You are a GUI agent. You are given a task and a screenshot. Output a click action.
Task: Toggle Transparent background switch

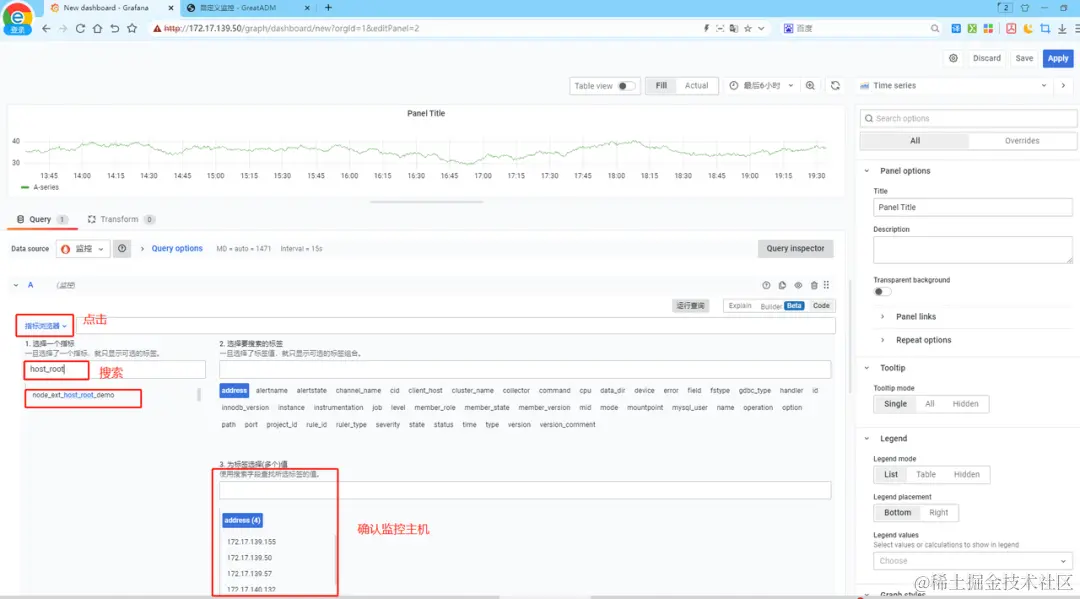882,291
